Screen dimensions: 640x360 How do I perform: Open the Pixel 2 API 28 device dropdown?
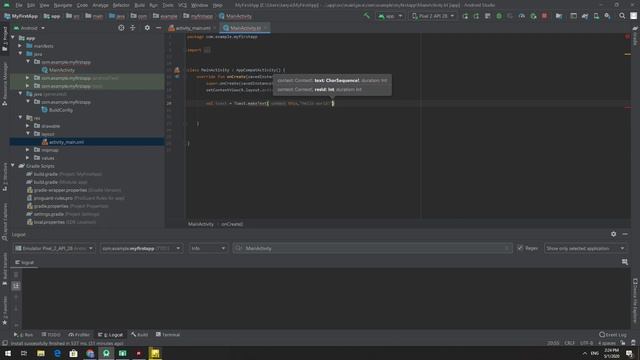click(433, 16)
